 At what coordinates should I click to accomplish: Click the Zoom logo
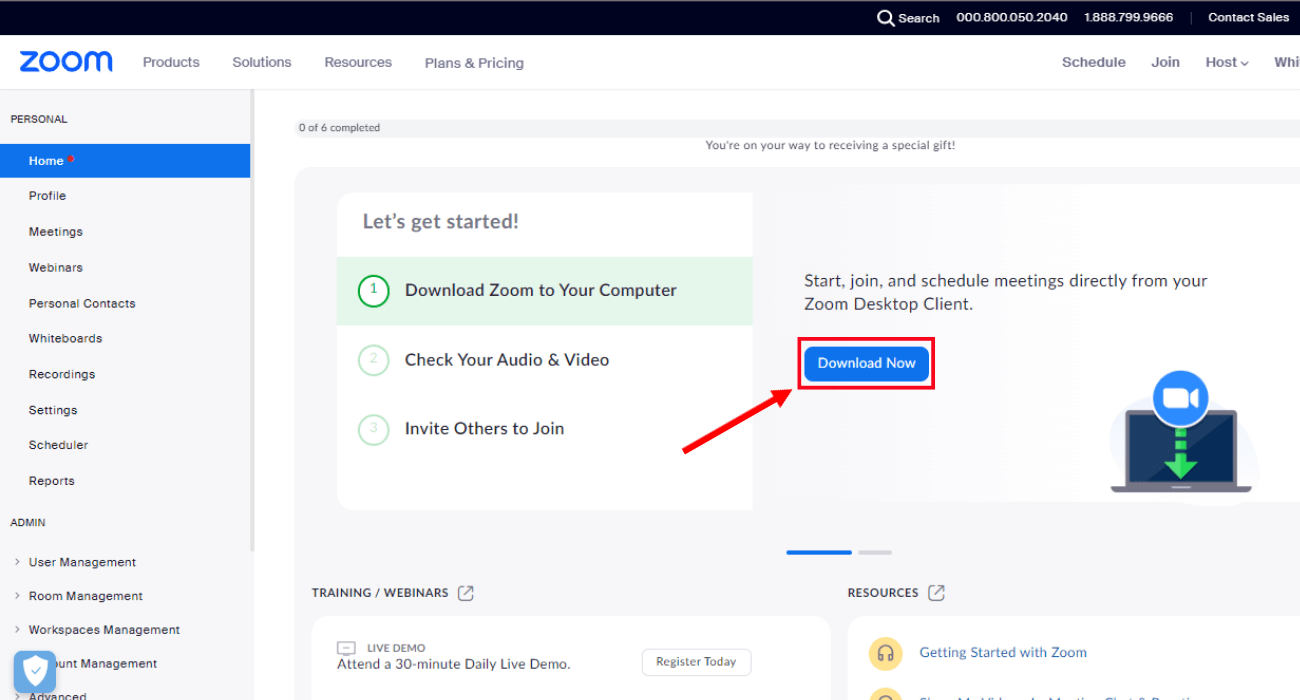click(66, 62)
